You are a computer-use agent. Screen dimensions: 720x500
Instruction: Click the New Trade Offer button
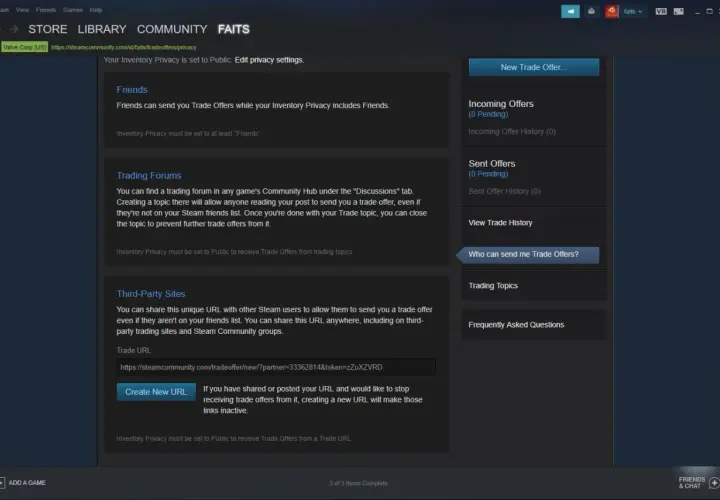[x=534, y=67]
